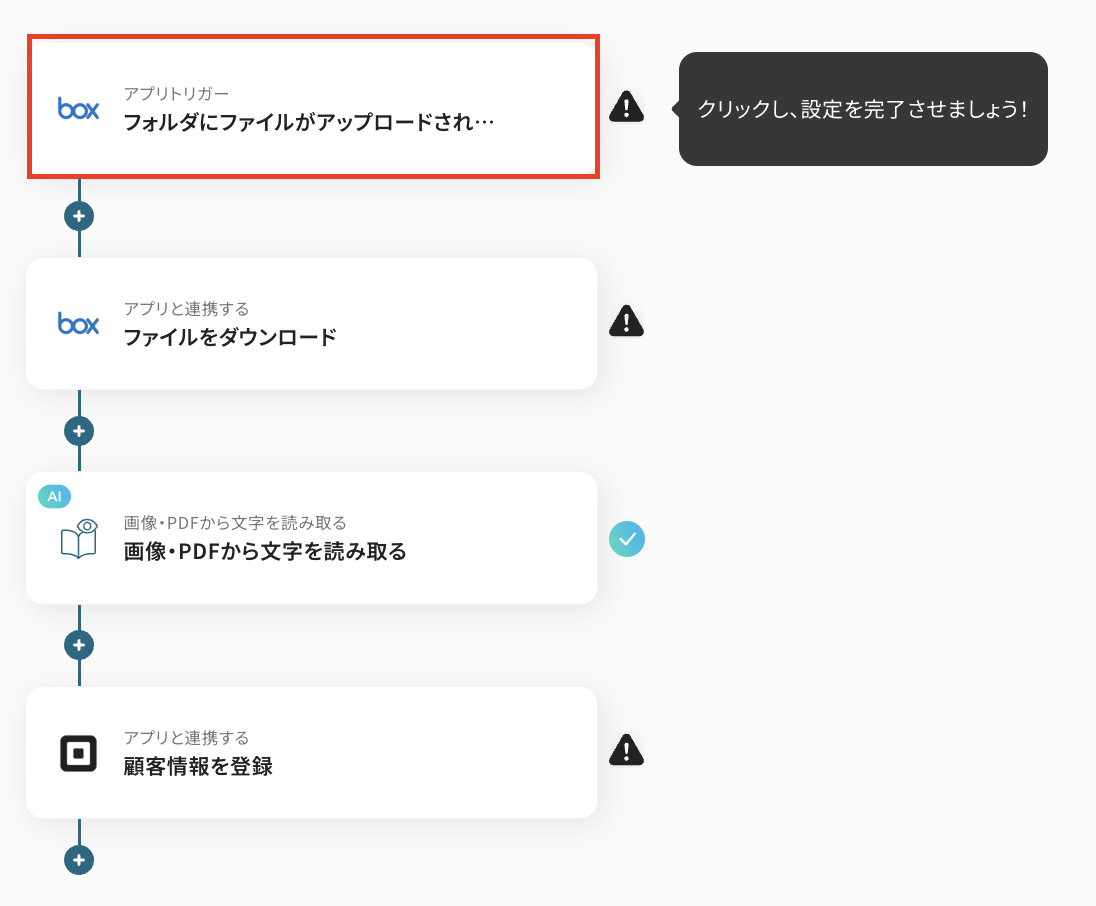Click the Box icon on trigger step
The image size is (1096, 906).
point(78,109)
